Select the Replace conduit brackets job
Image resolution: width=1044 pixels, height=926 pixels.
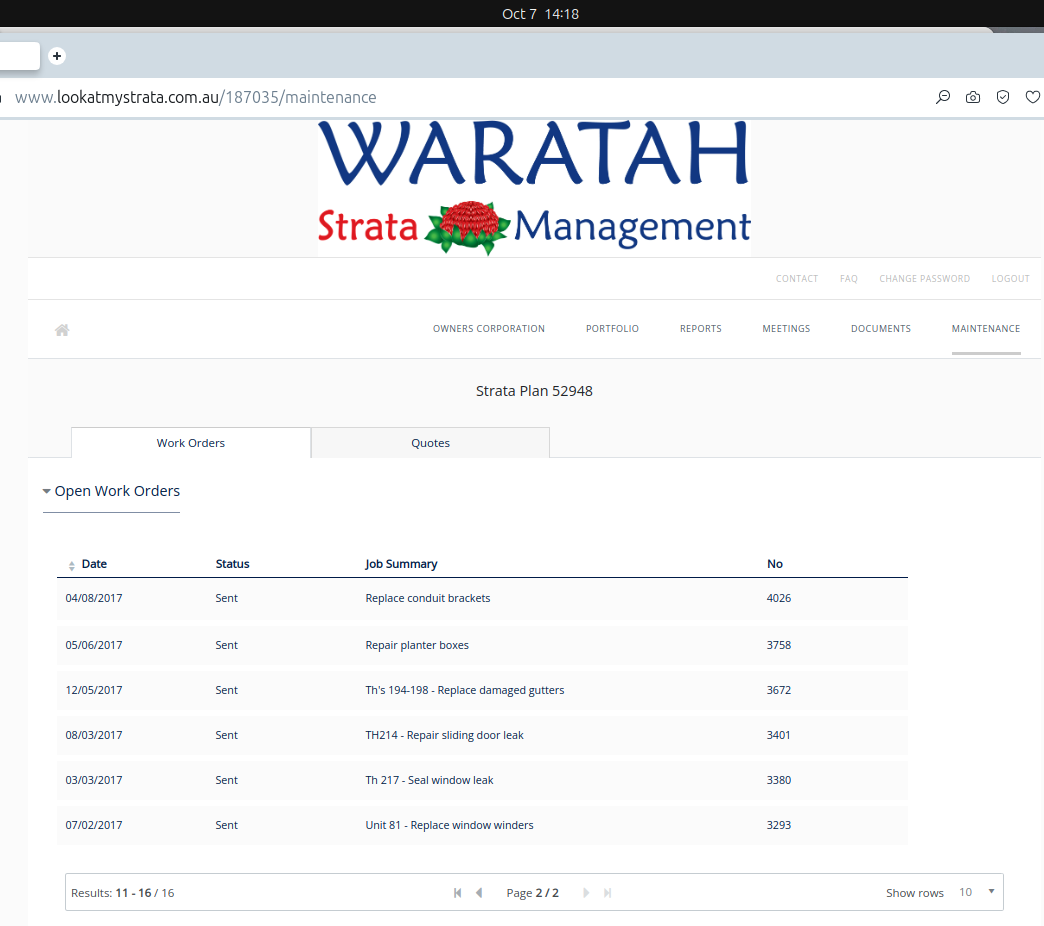tap(428, 598)
